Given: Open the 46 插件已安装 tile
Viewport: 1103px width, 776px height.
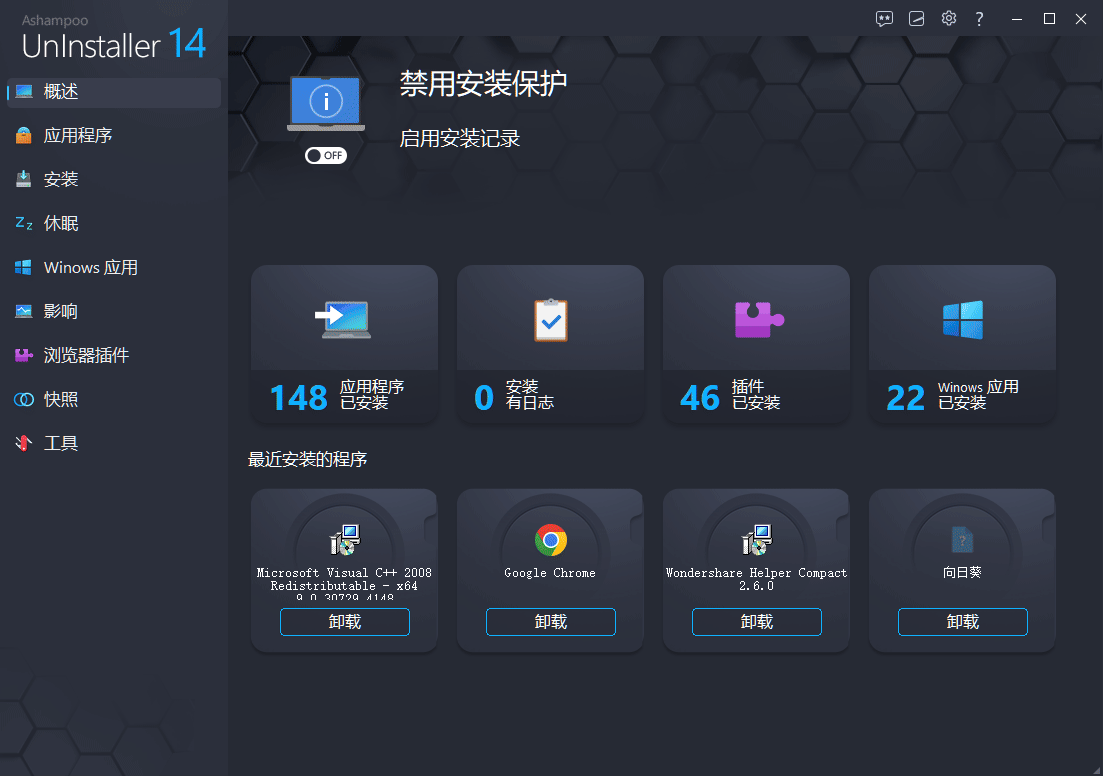Looking at the screenshot, I should coord(757,344).
